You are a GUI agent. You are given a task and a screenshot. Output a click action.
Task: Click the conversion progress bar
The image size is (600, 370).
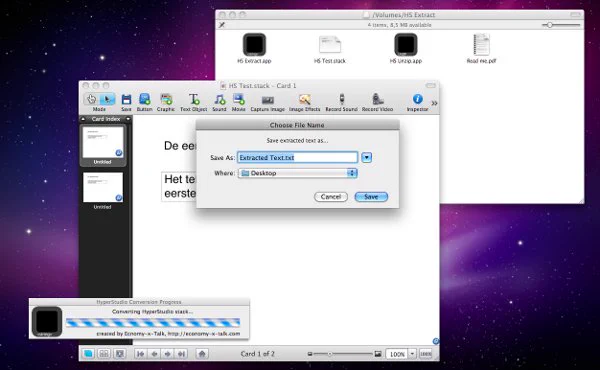153,323
